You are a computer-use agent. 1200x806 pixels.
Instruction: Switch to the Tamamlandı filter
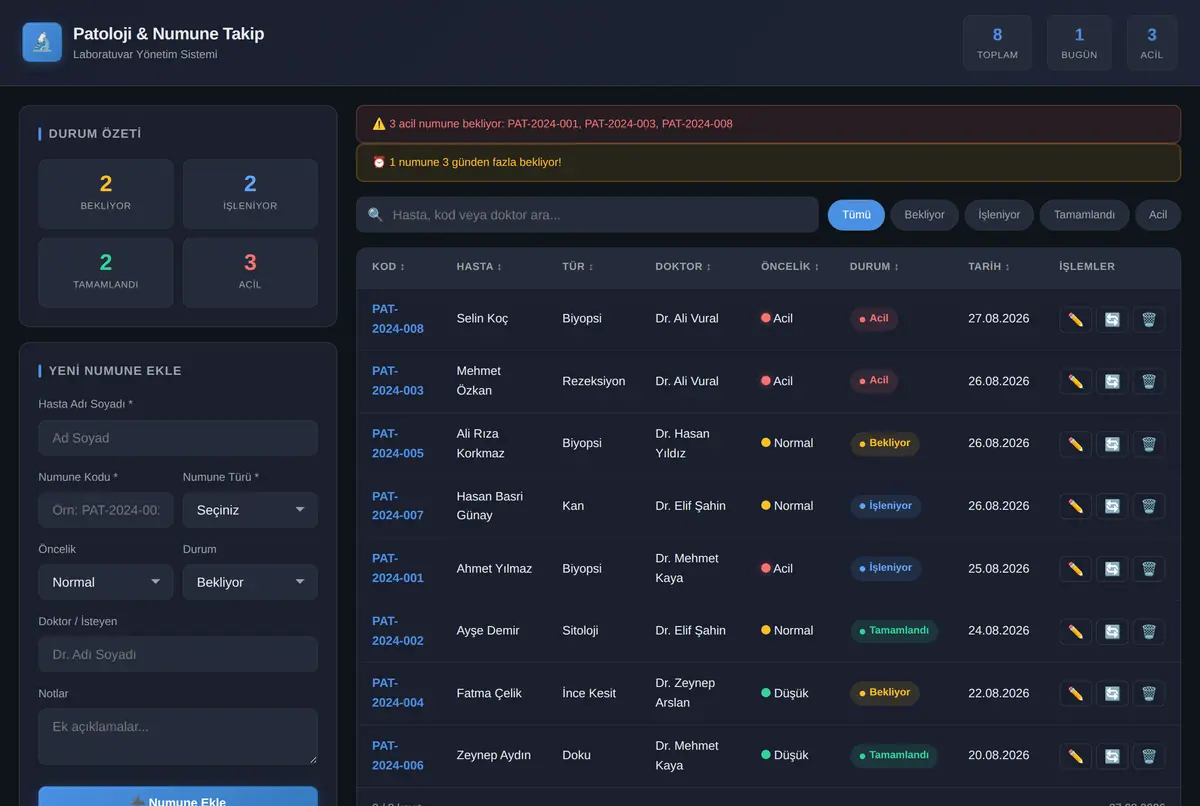tap(1084, 215)
